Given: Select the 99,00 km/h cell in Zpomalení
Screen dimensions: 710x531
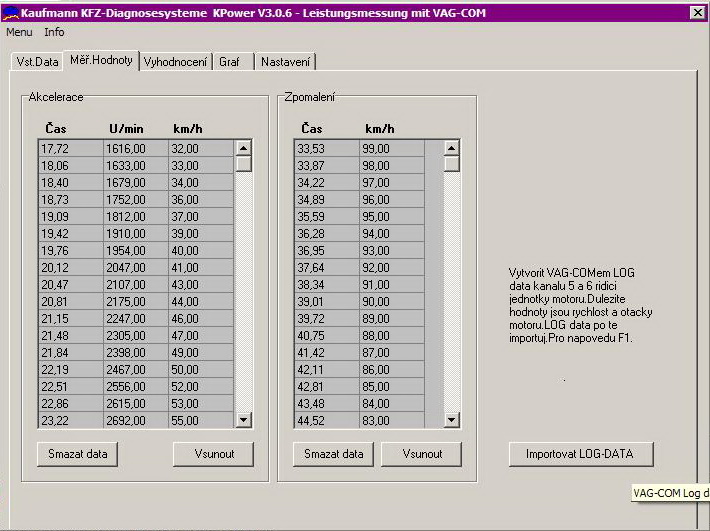Looking at the screenshot, I should point(391,149).
